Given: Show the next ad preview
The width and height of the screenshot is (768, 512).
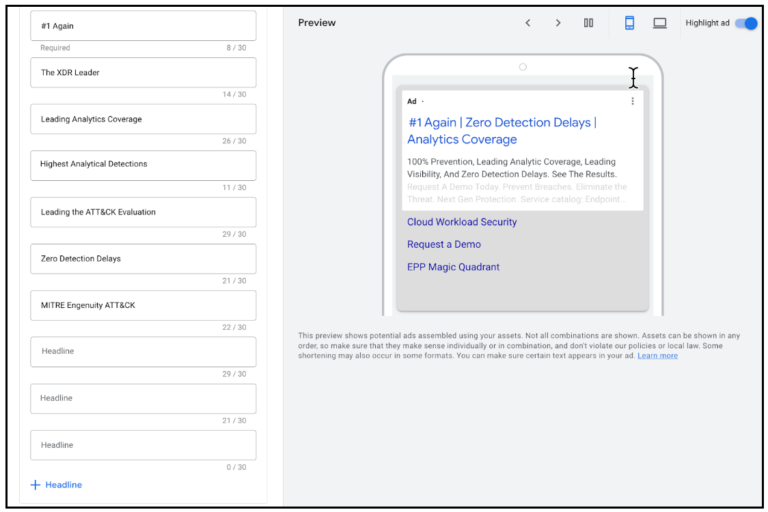Looking at the screenshot, I should tap(558, 23).
